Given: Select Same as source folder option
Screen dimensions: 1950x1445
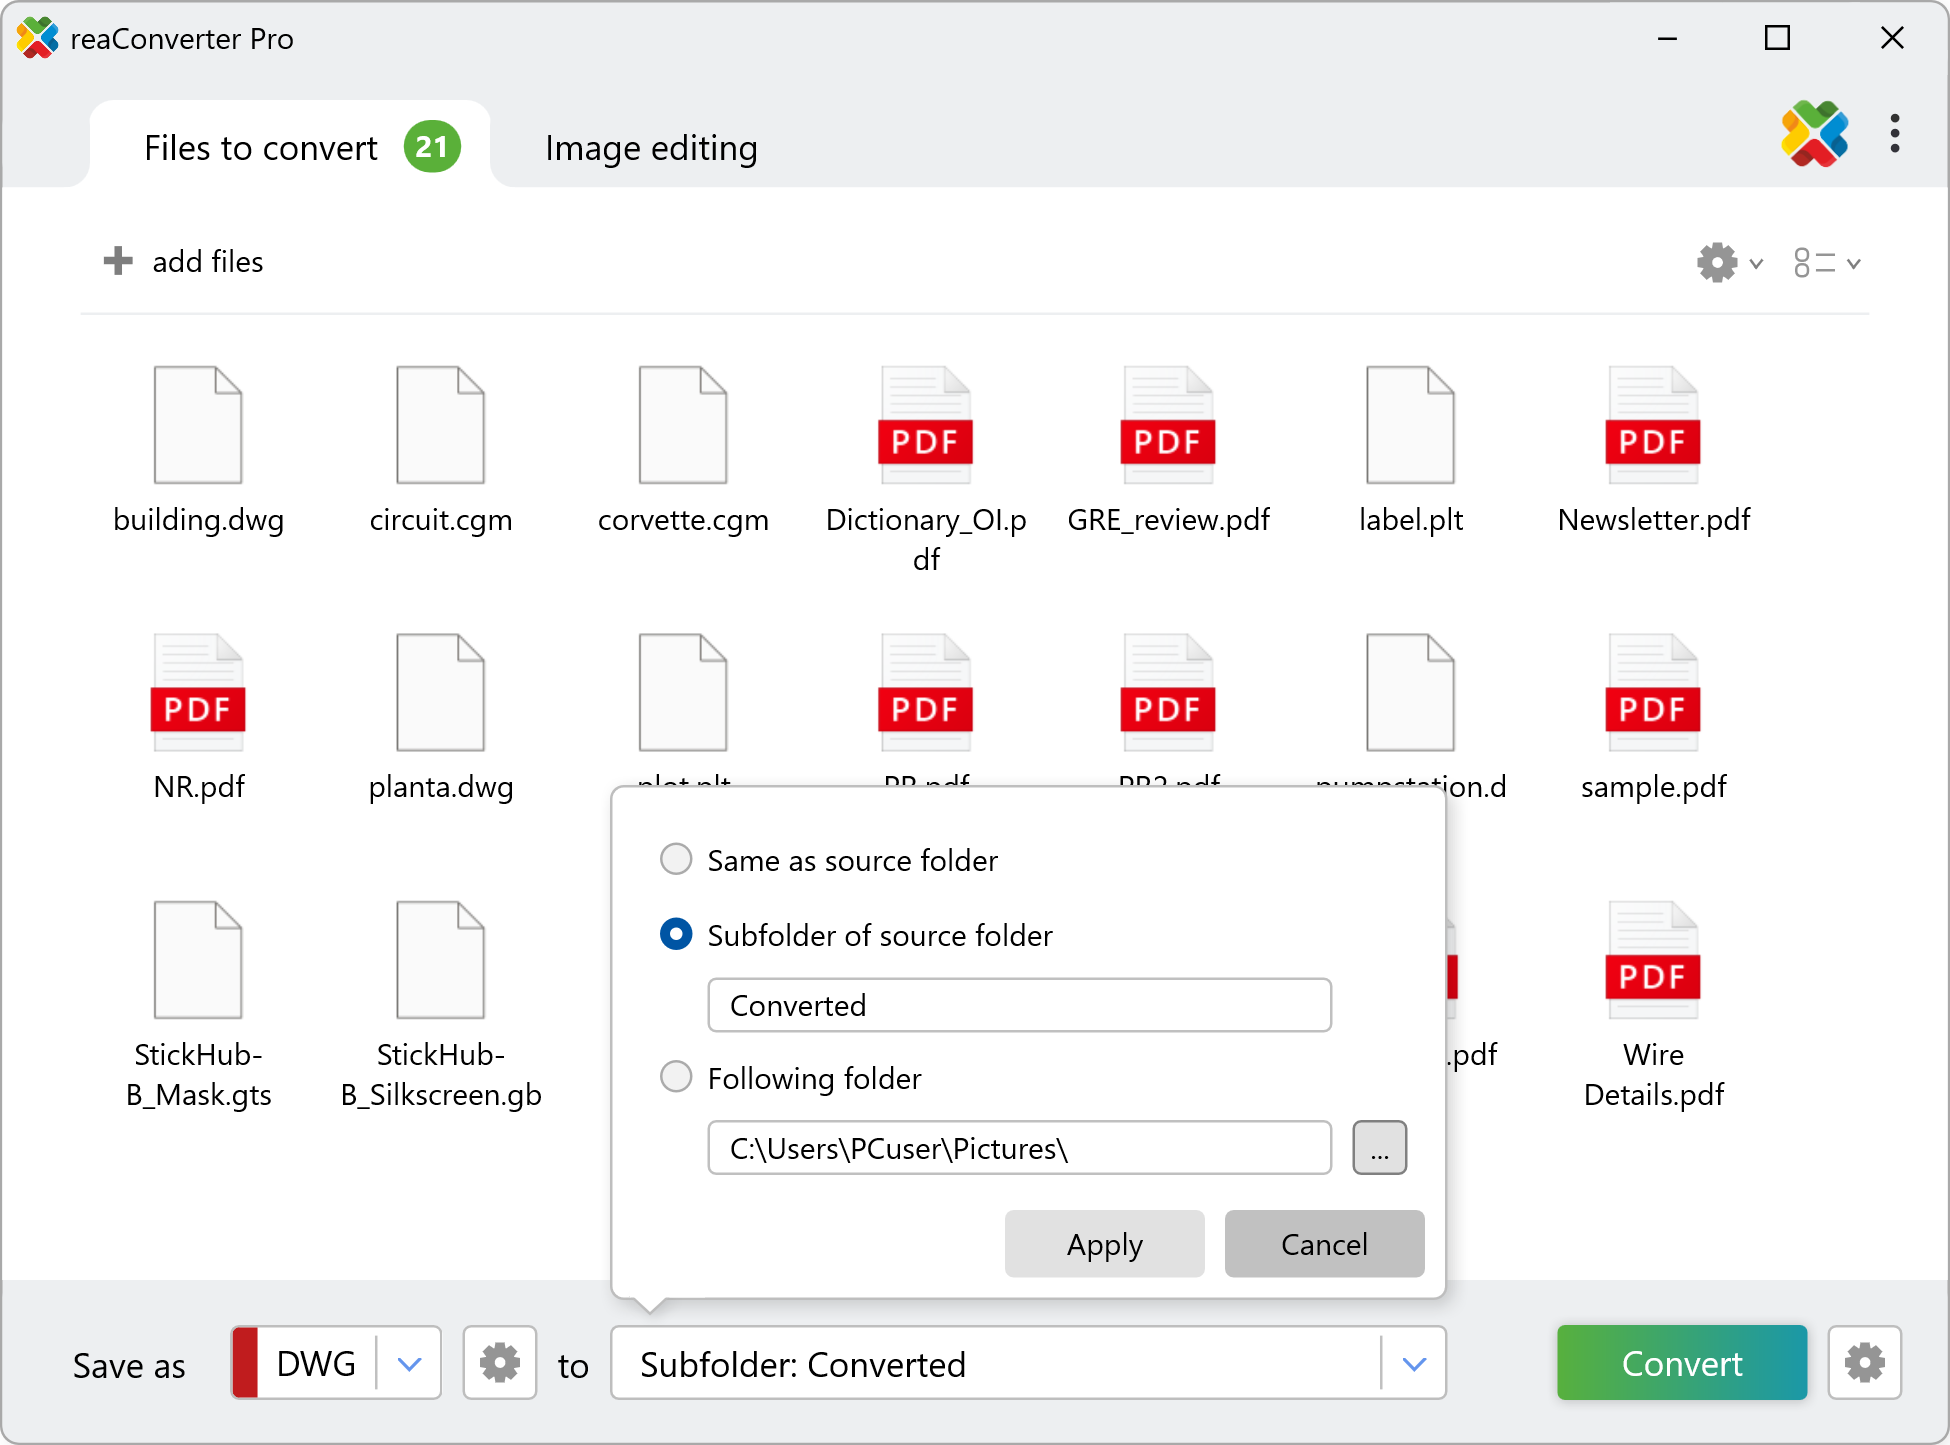Looking at the screenshot, I should point(677,859).
